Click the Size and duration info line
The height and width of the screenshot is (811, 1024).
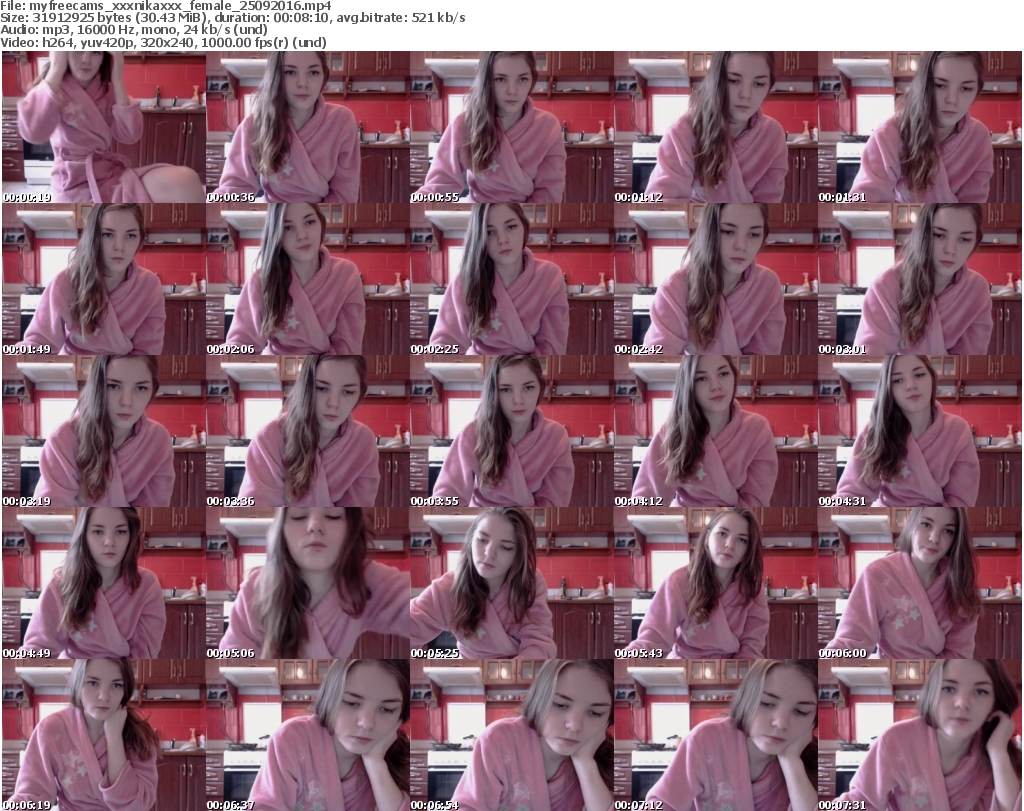click(234, 18)
